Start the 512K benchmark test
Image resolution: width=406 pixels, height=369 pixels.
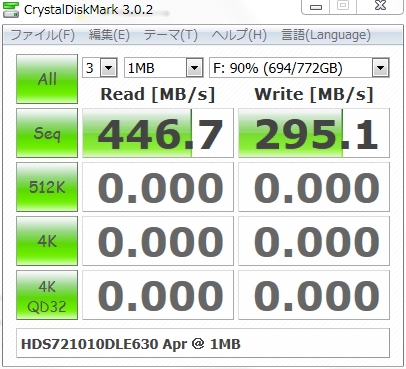47,187
